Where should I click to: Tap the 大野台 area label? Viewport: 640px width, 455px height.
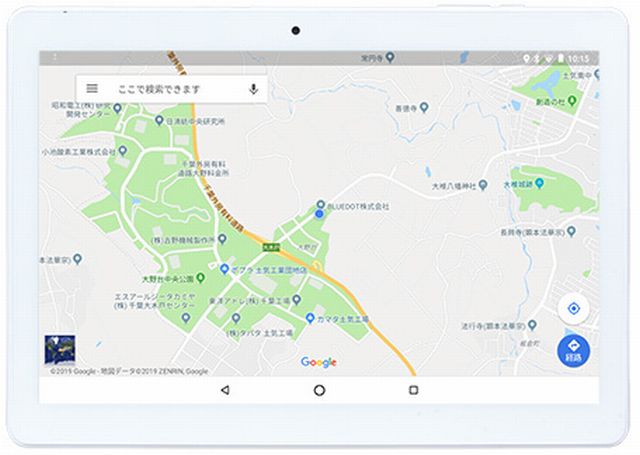307,247
